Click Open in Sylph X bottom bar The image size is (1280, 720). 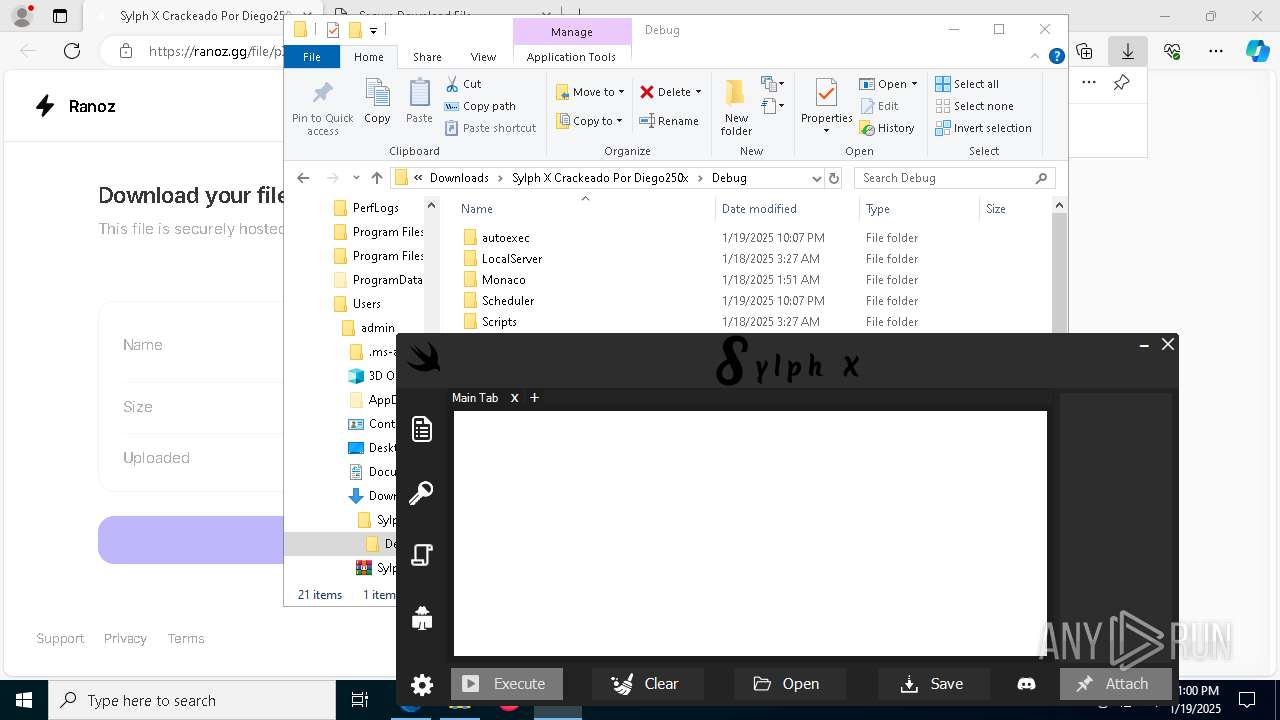click(790, 684)
